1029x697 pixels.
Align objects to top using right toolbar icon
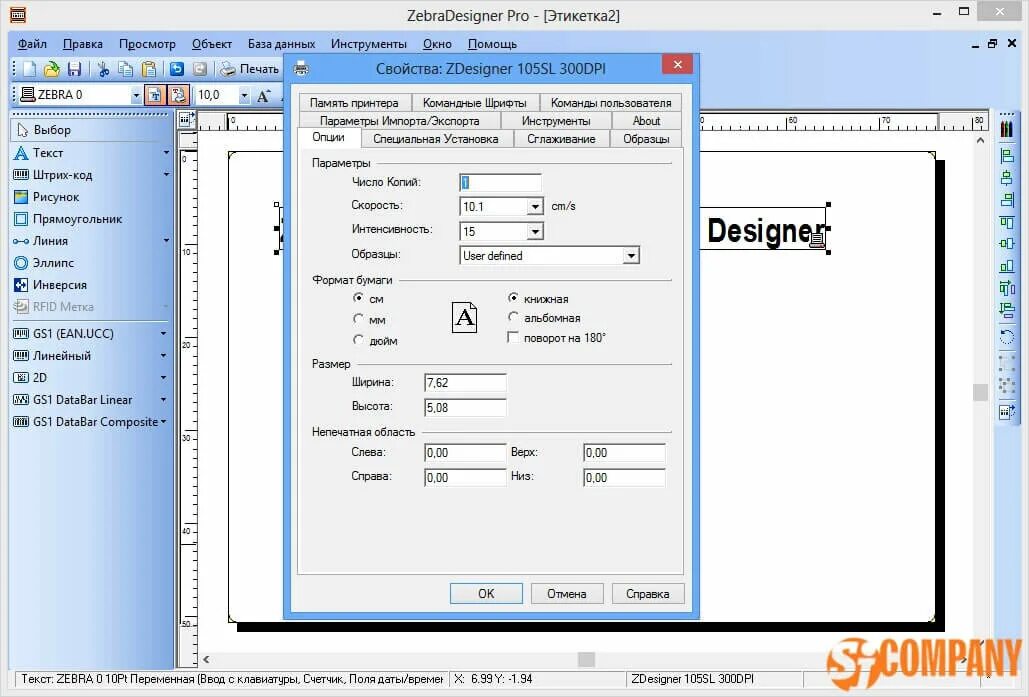[1007, 222]
